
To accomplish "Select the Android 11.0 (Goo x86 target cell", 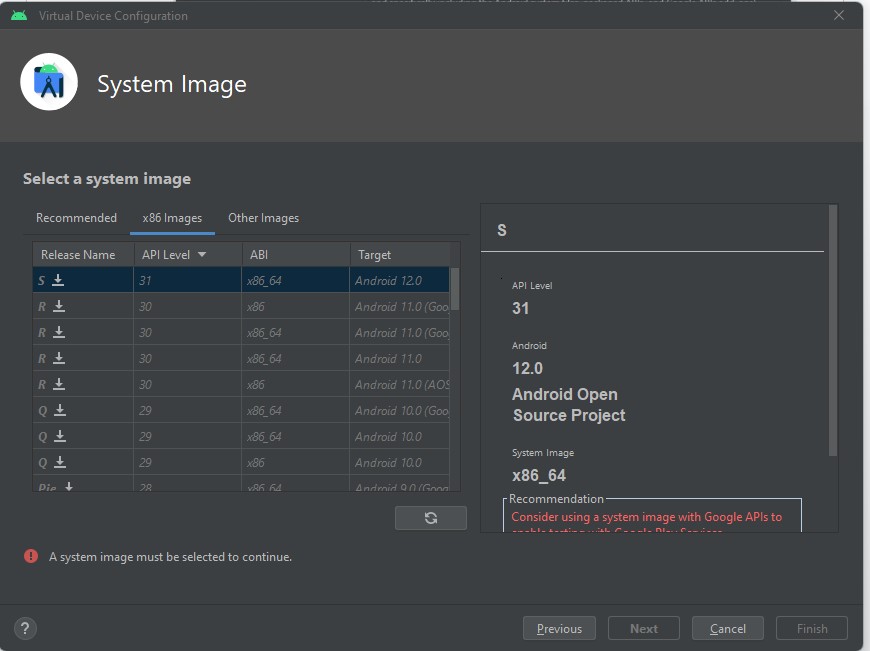I will point(399,306).
